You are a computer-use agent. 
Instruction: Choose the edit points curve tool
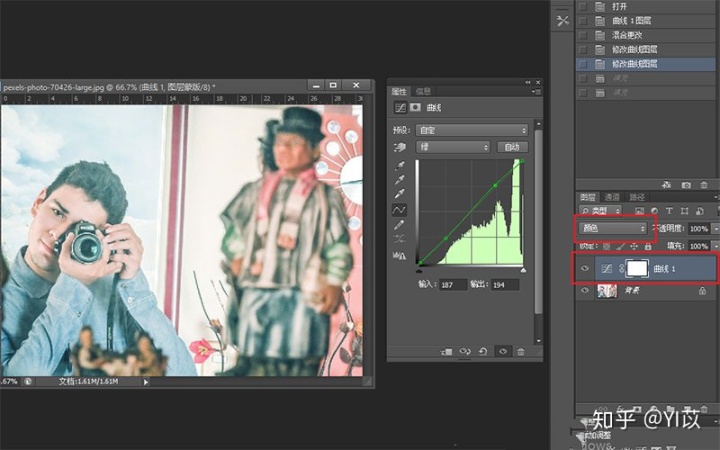(x=399, y=210)
